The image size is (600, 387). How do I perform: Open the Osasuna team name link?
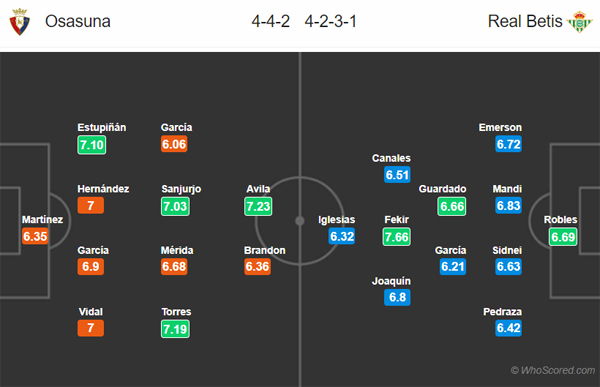(x=78, y=21)
